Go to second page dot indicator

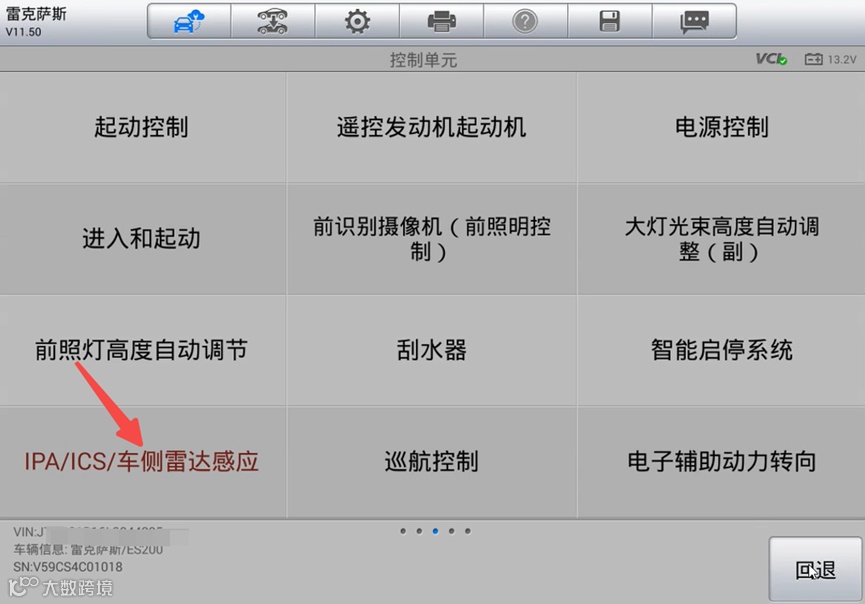tap(419, 531)
